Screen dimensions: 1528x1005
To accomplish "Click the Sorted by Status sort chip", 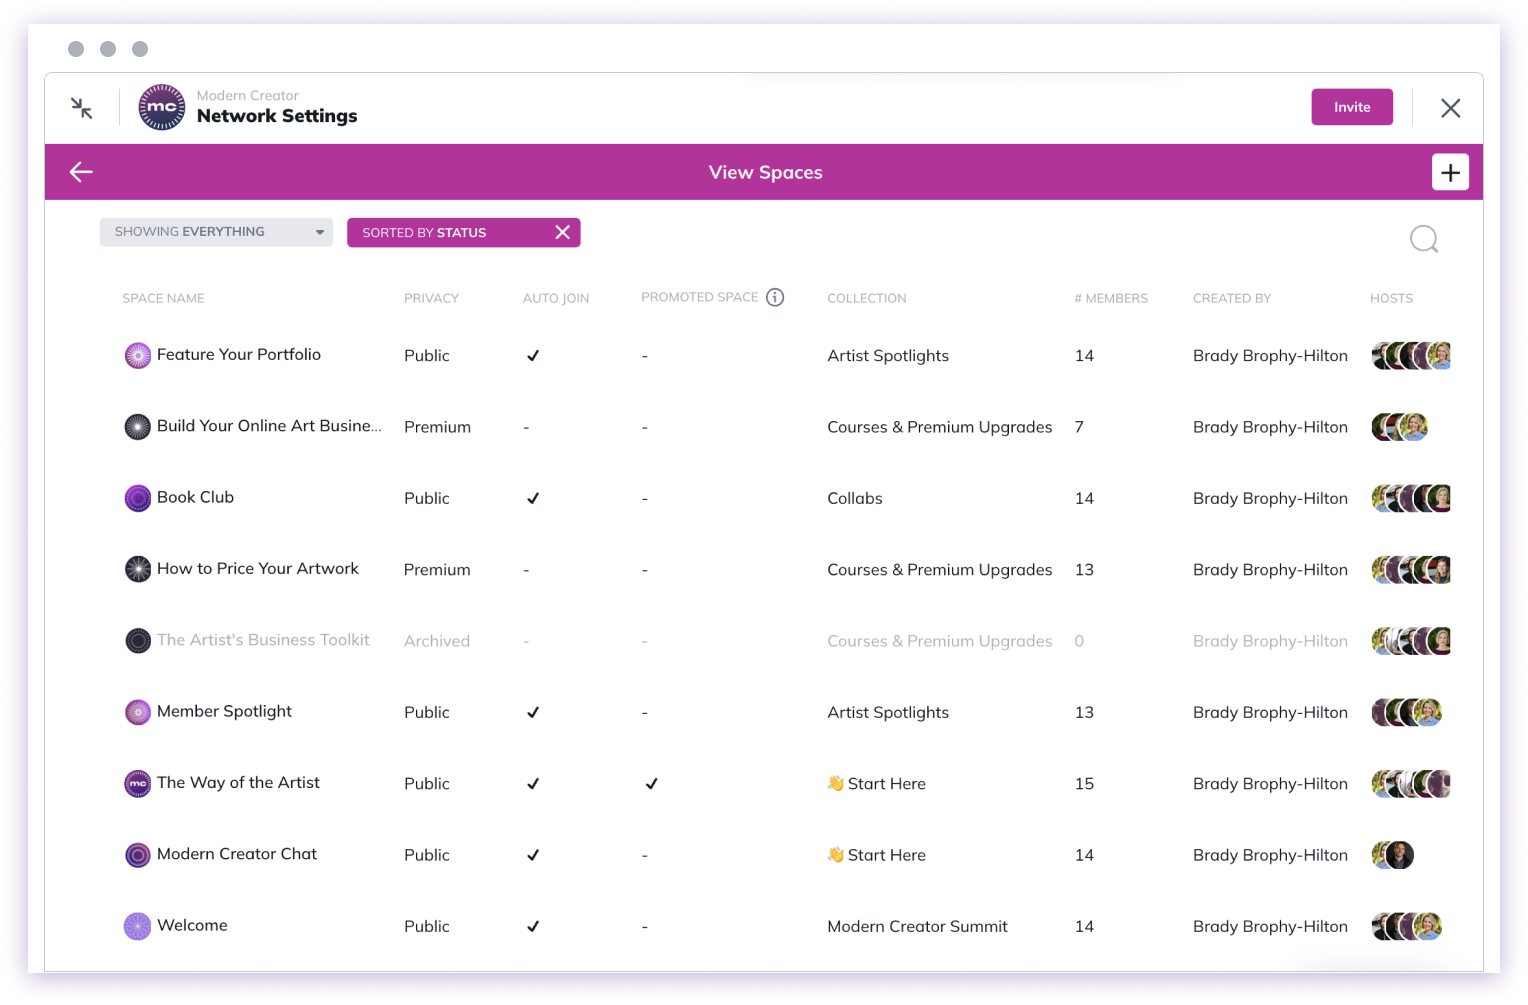I will pos(463,232).
